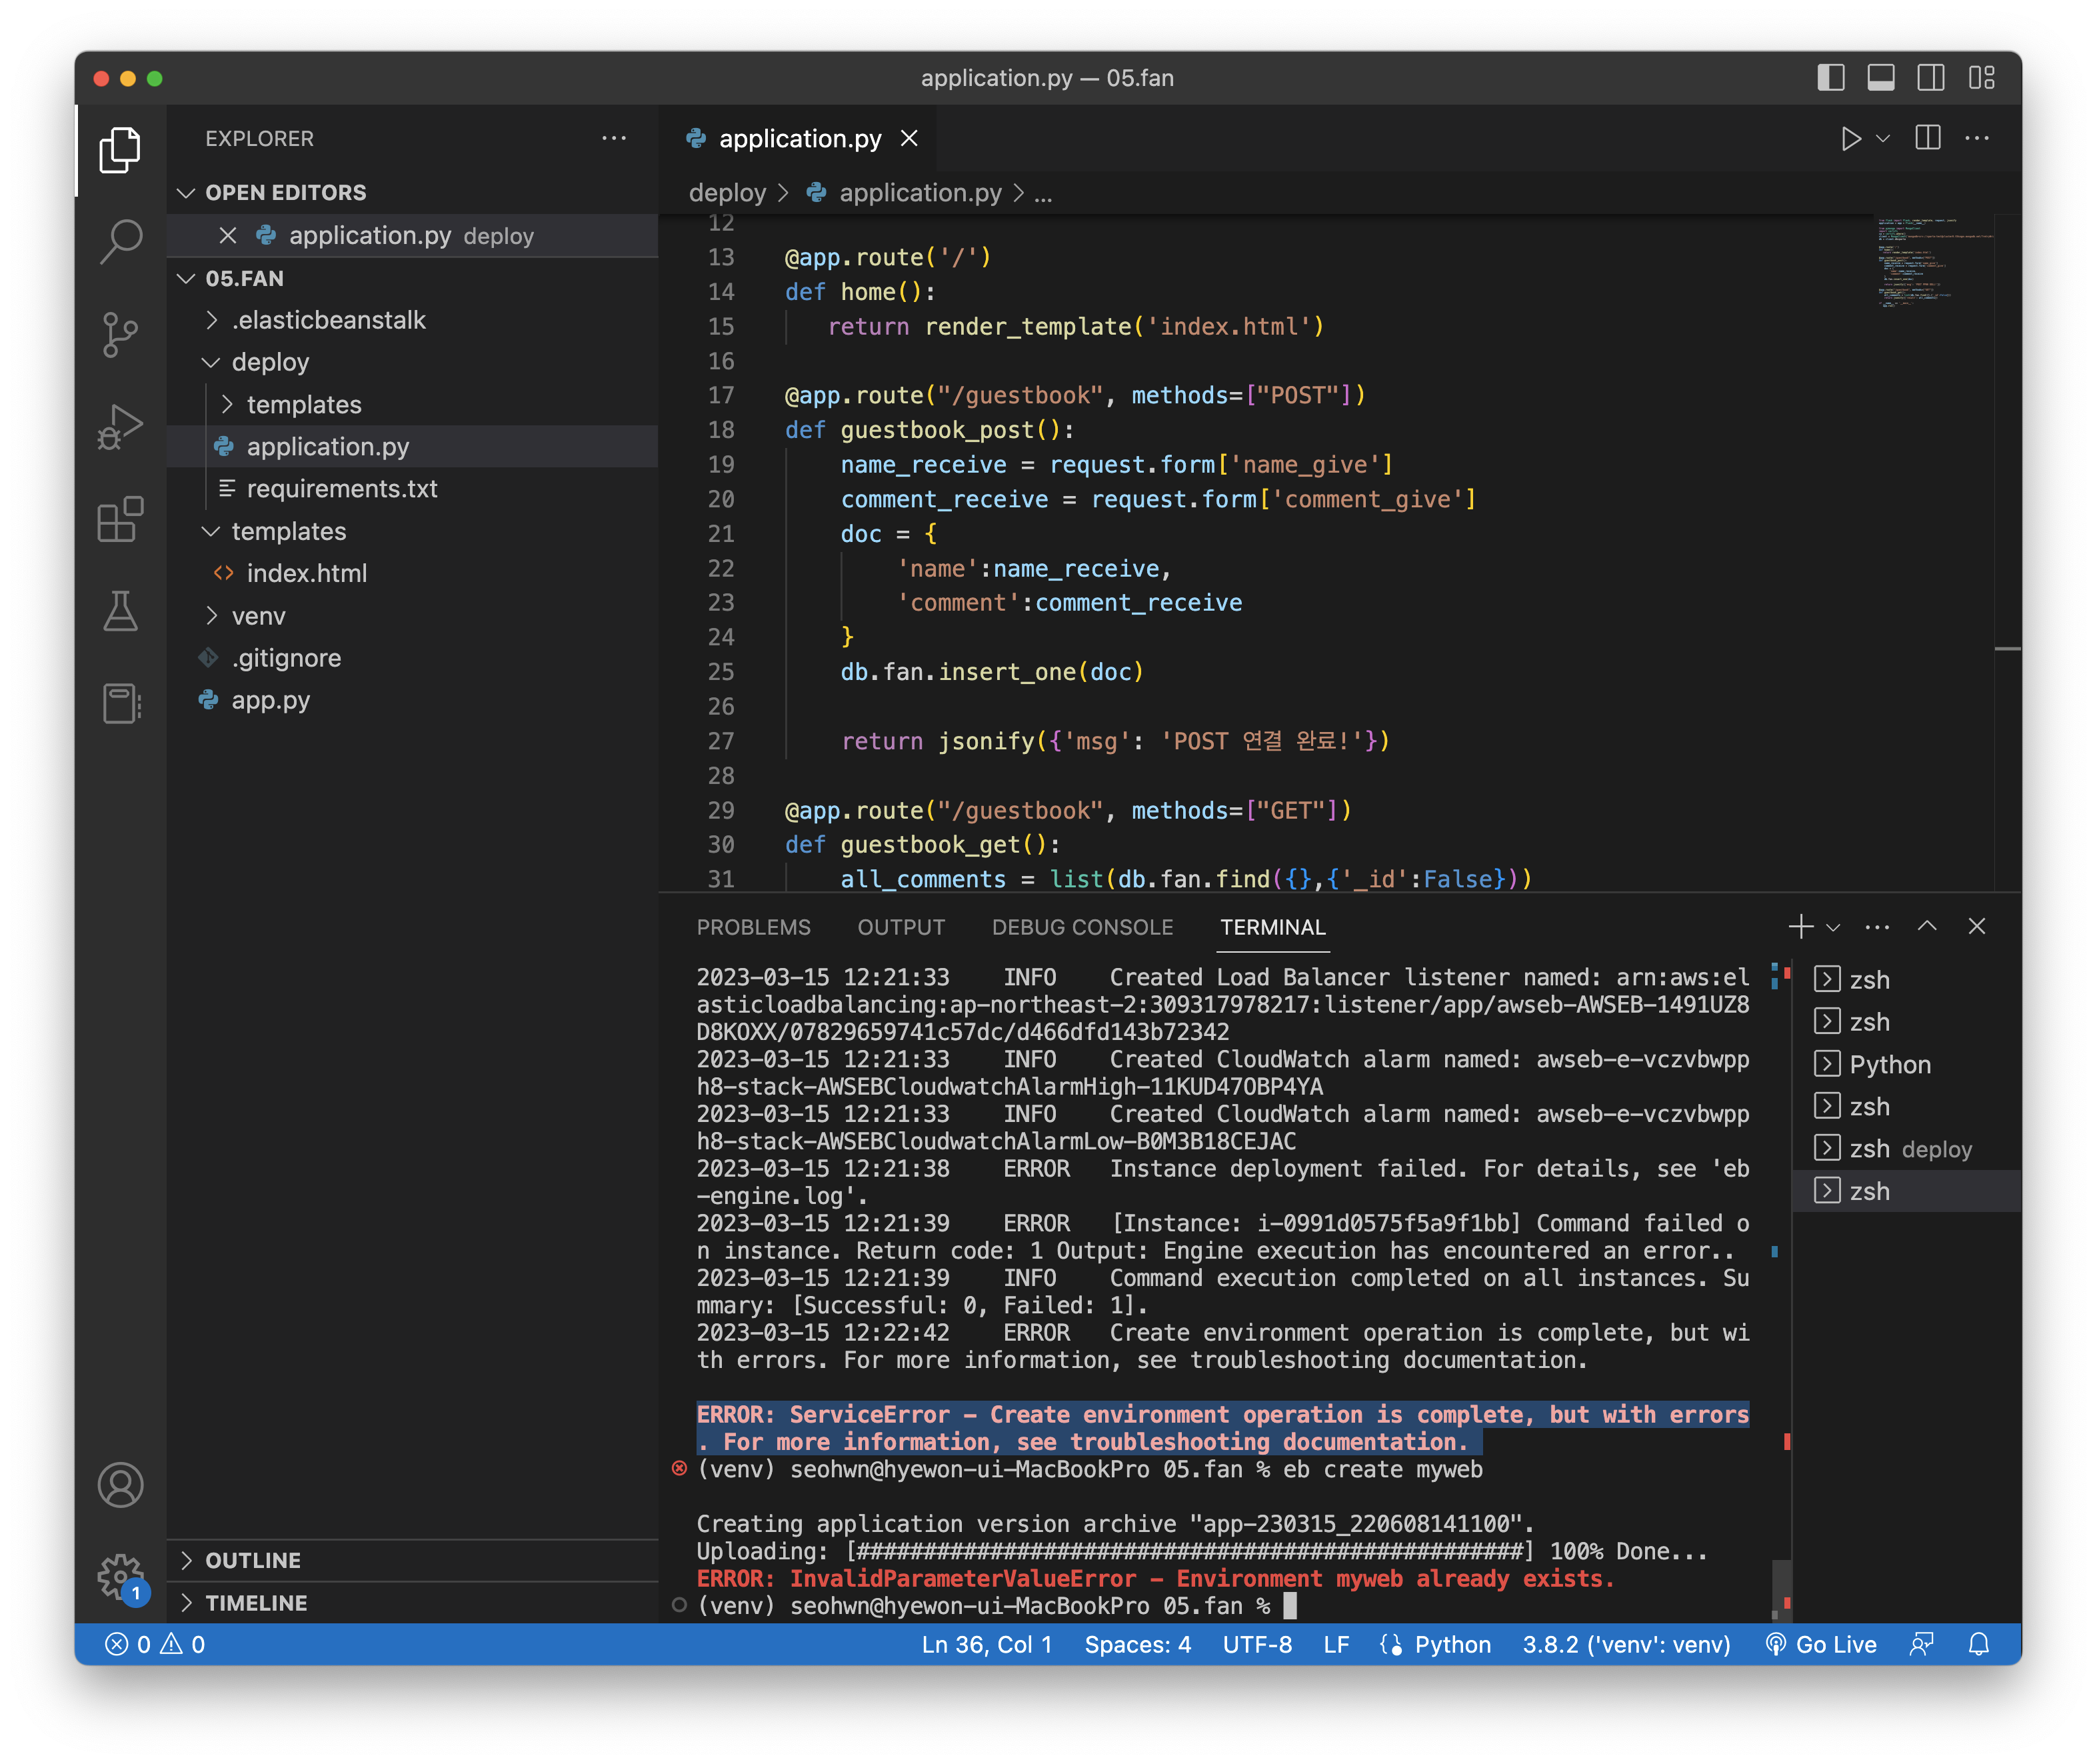Close the terminal panel
This screenshot has width=2097, height=1764.
(x=1976, y=927)
